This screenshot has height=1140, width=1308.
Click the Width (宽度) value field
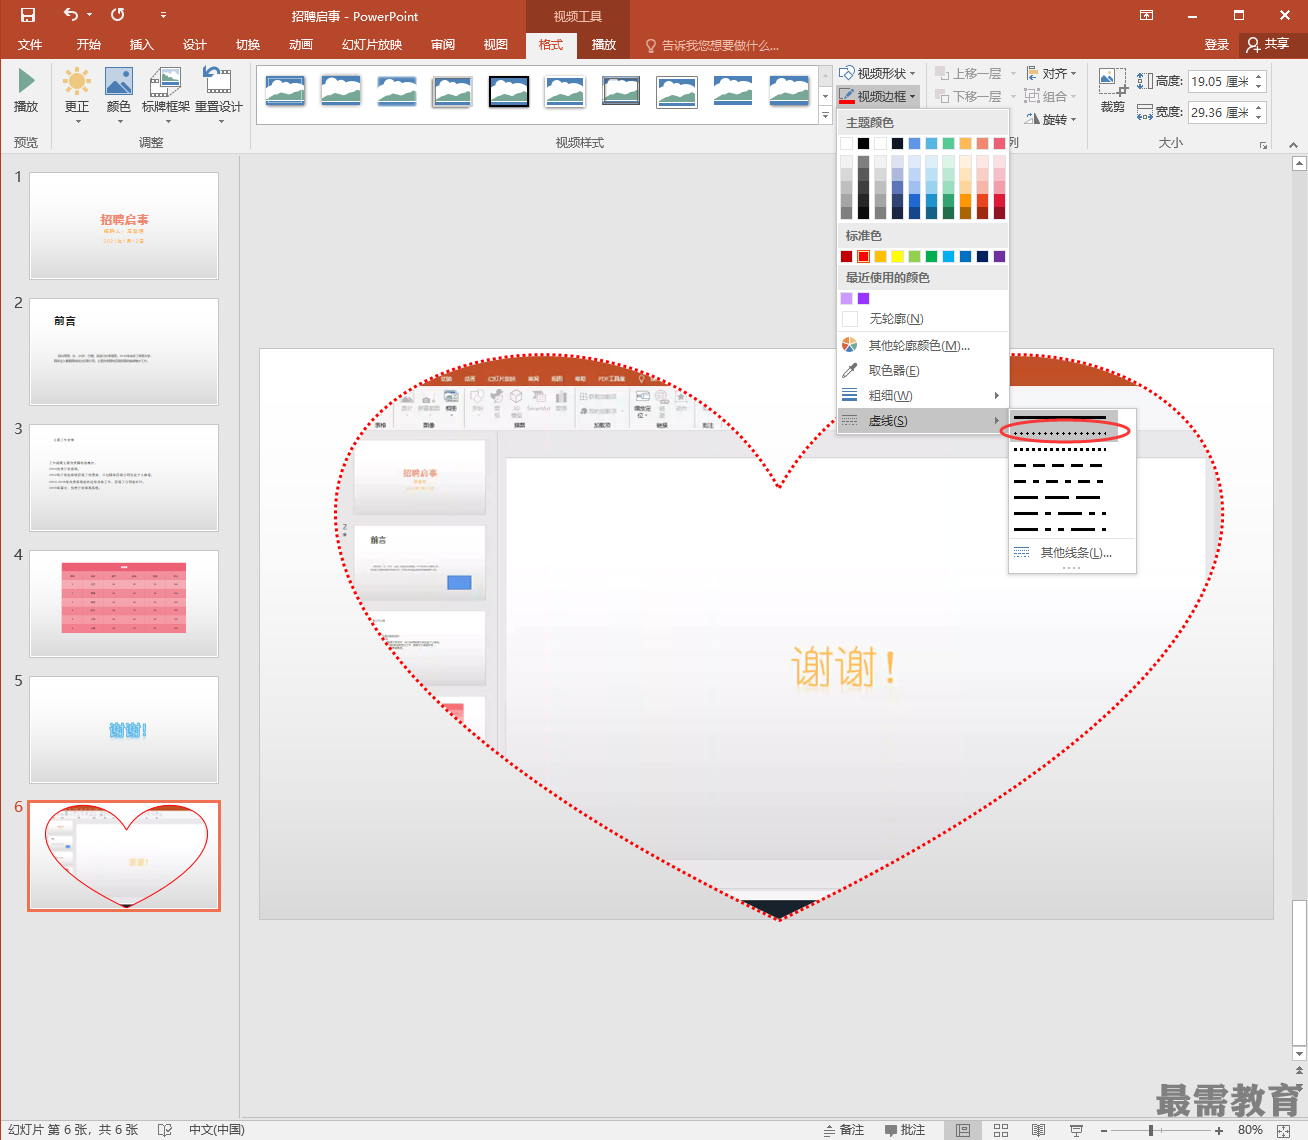coord(1221,112)
